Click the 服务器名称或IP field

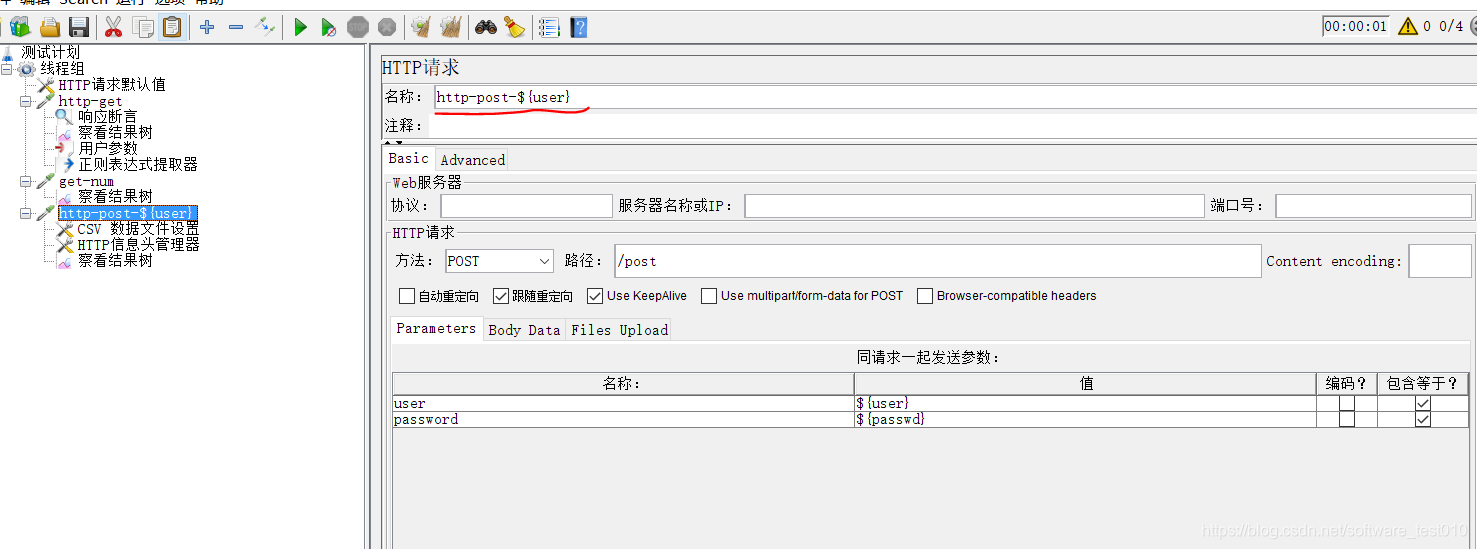tap(974, 206)
